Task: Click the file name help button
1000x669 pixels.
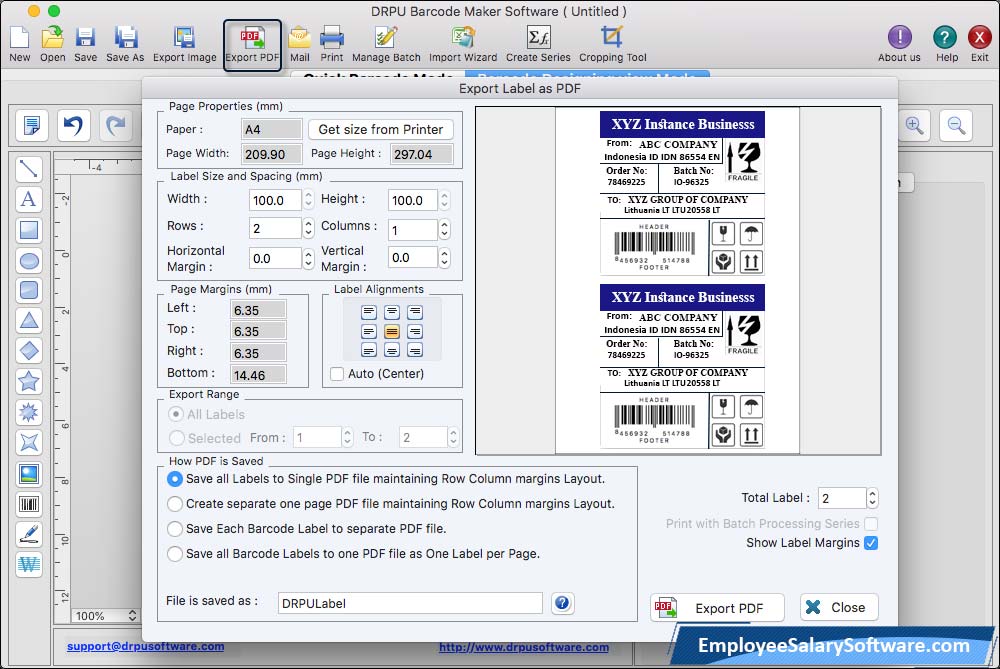Action: coord(562,603)
